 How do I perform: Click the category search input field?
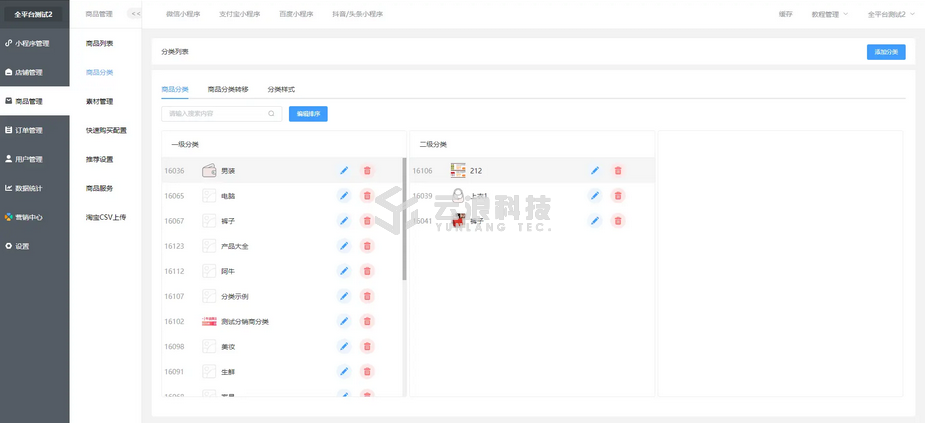point(215,114)
